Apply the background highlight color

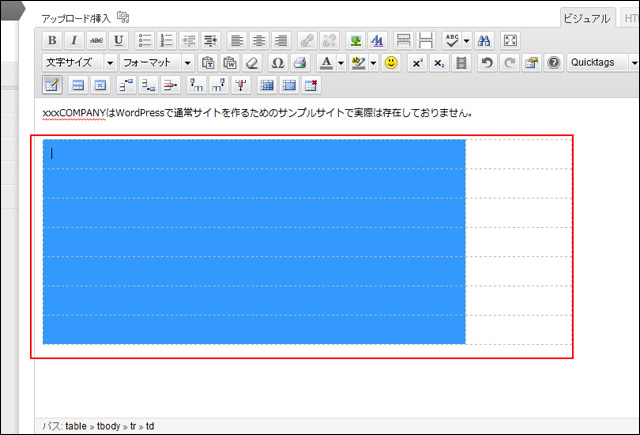(358, 63)
